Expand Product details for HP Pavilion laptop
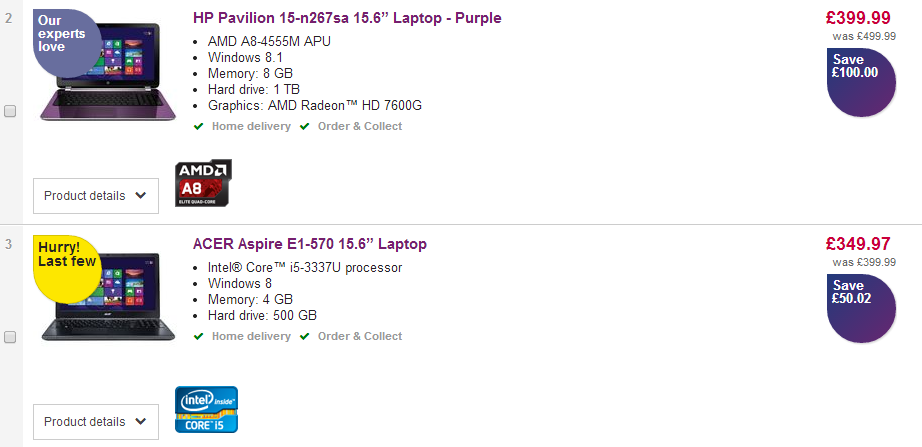 (96, 196)
